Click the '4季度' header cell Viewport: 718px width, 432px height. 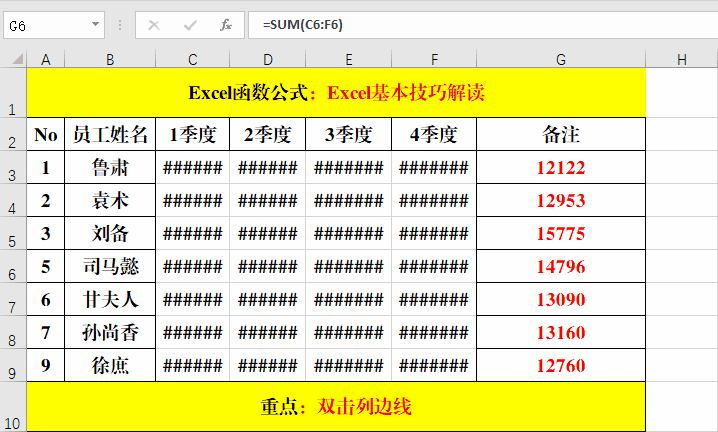click(x=434, y=134)
